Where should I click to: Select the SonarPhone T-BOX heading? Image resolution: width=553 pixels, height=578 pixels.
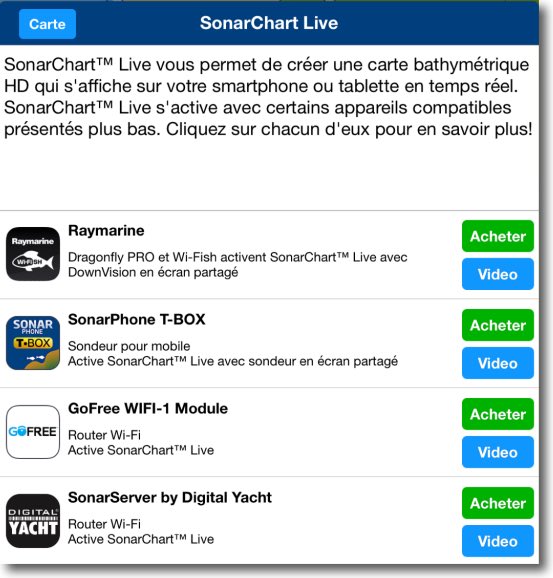pos(136,320)
